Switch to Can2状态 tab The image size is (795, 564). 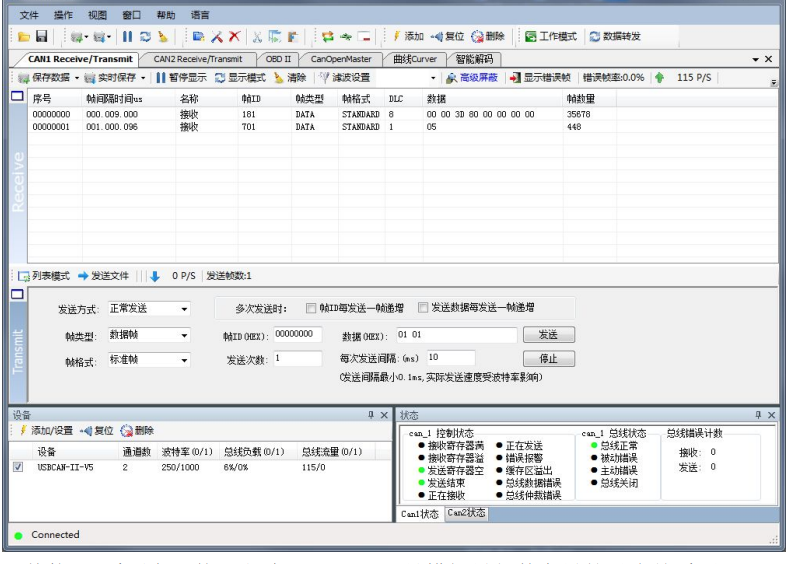pos(466,513)
